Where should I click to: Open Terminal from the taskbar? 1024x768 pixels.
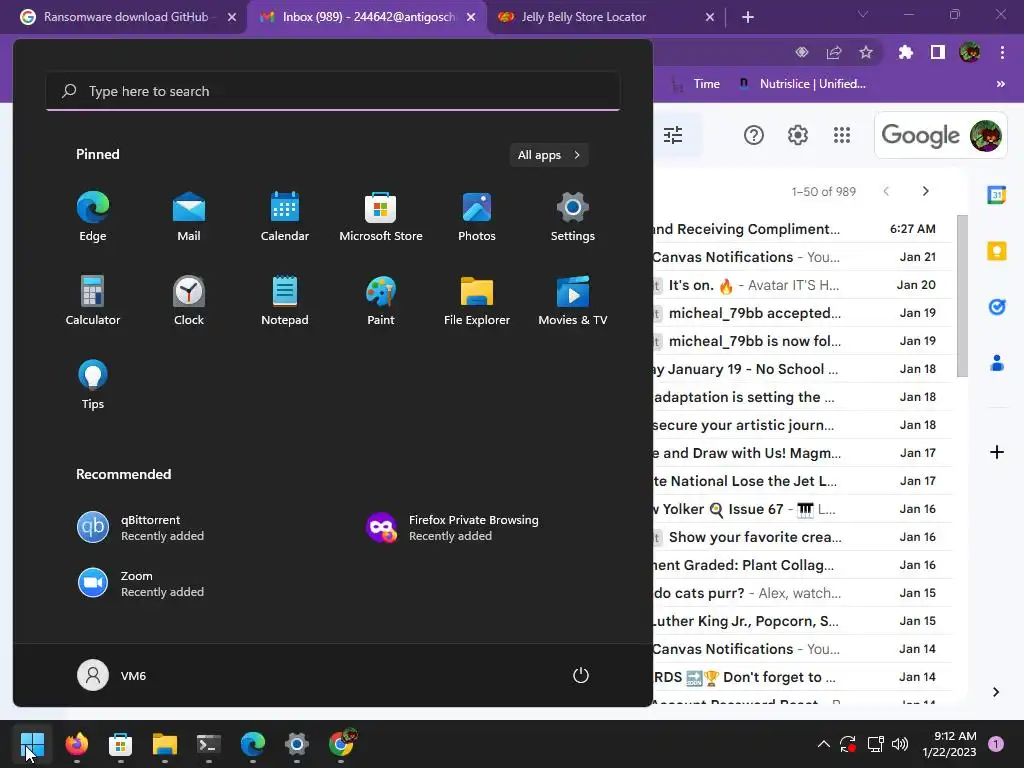click(208, 744)
